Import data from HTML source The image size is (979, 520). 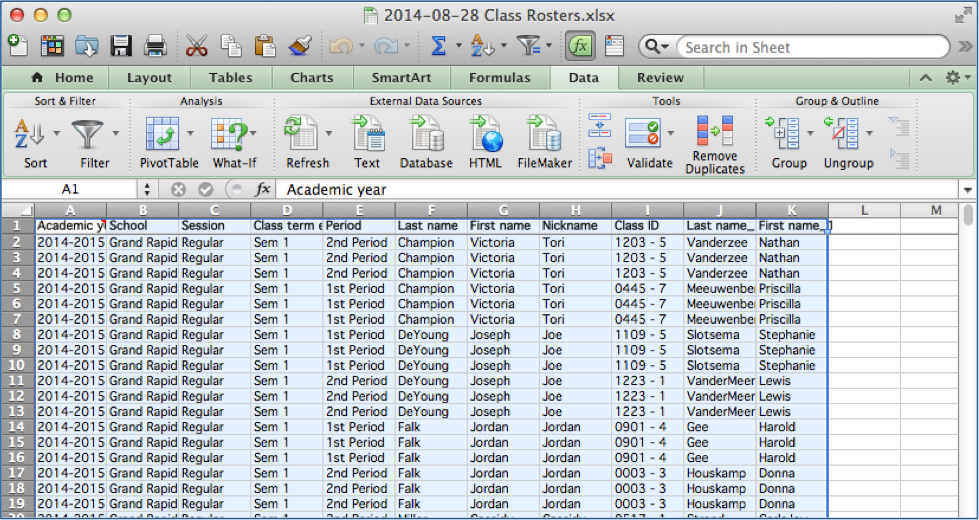click(x=485, y=133)
